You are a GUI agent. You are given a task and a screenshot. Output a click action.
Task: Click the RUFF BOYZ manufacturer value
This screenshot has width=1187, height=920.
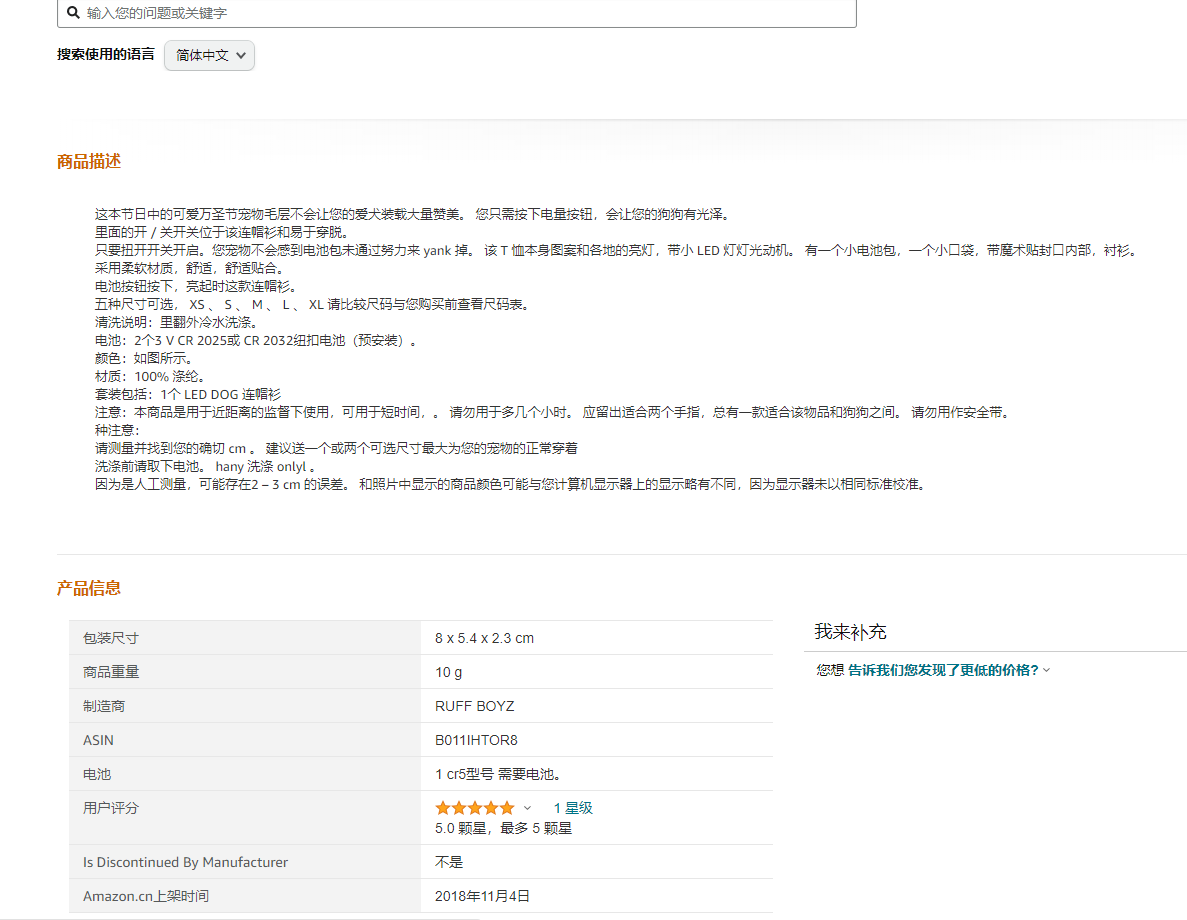(x=475, y=706)
